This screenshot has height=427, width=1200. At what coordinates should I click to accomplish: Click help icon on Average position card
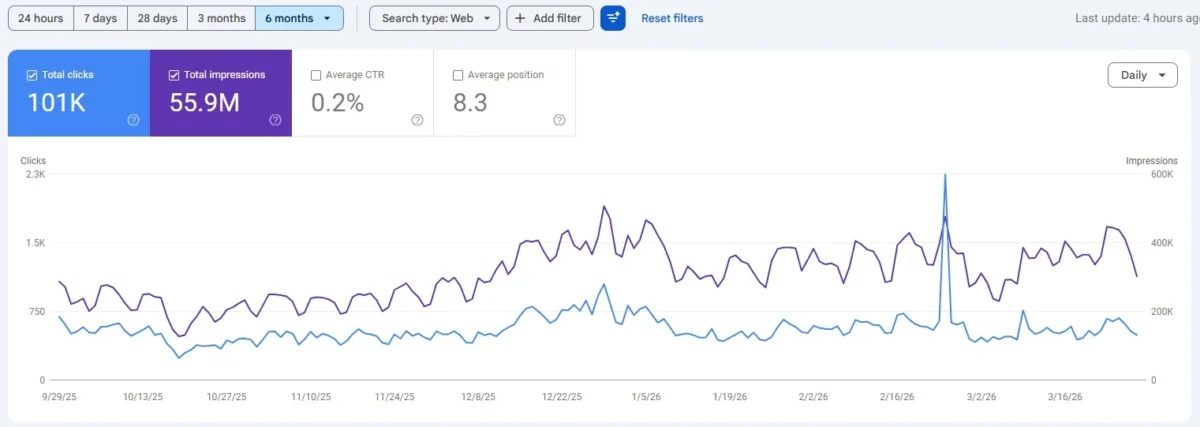(x=559, y=120)
